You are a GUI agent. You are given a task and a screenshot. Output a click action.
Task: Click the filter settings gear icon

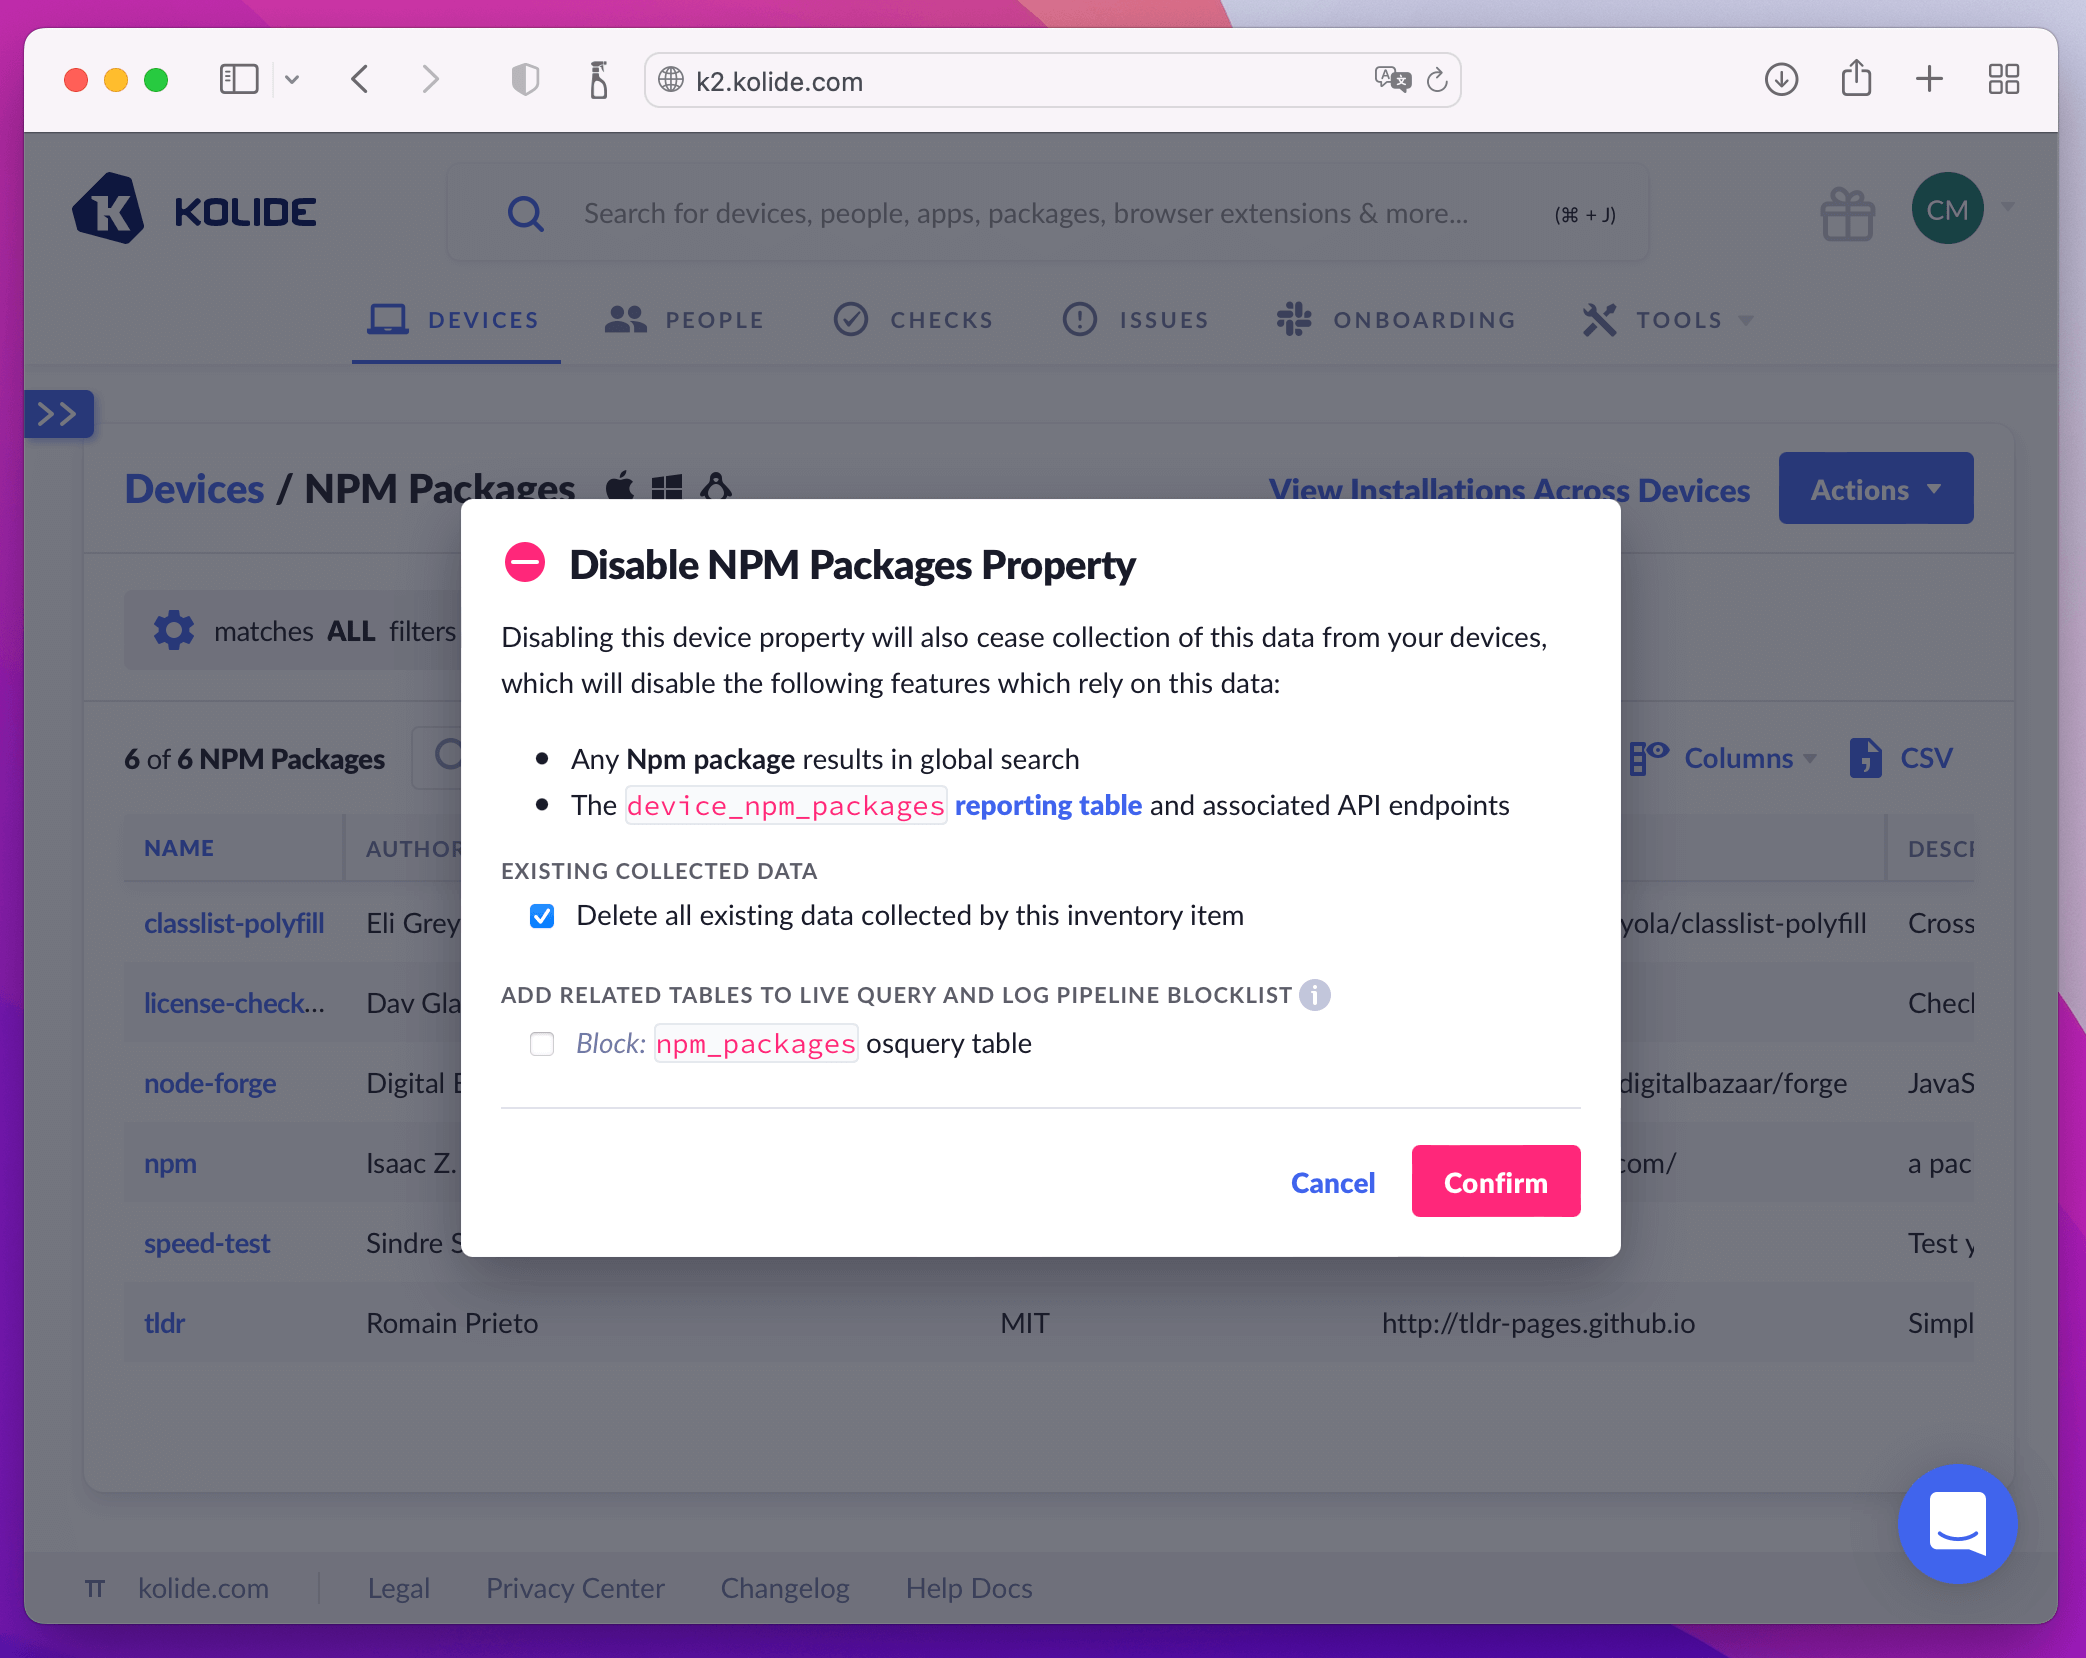(x=174, y=631)
